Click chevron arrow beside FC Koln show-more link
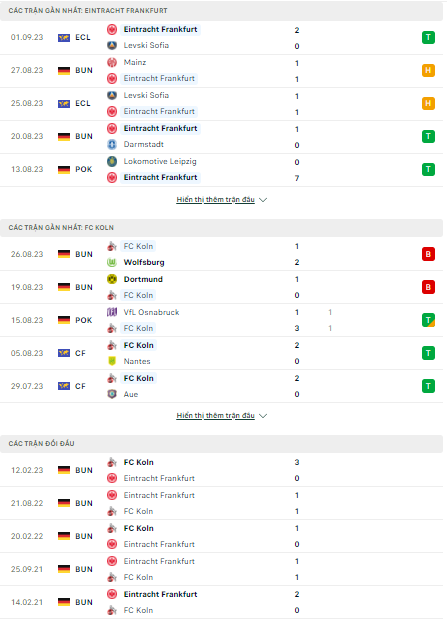 point(263,416)
